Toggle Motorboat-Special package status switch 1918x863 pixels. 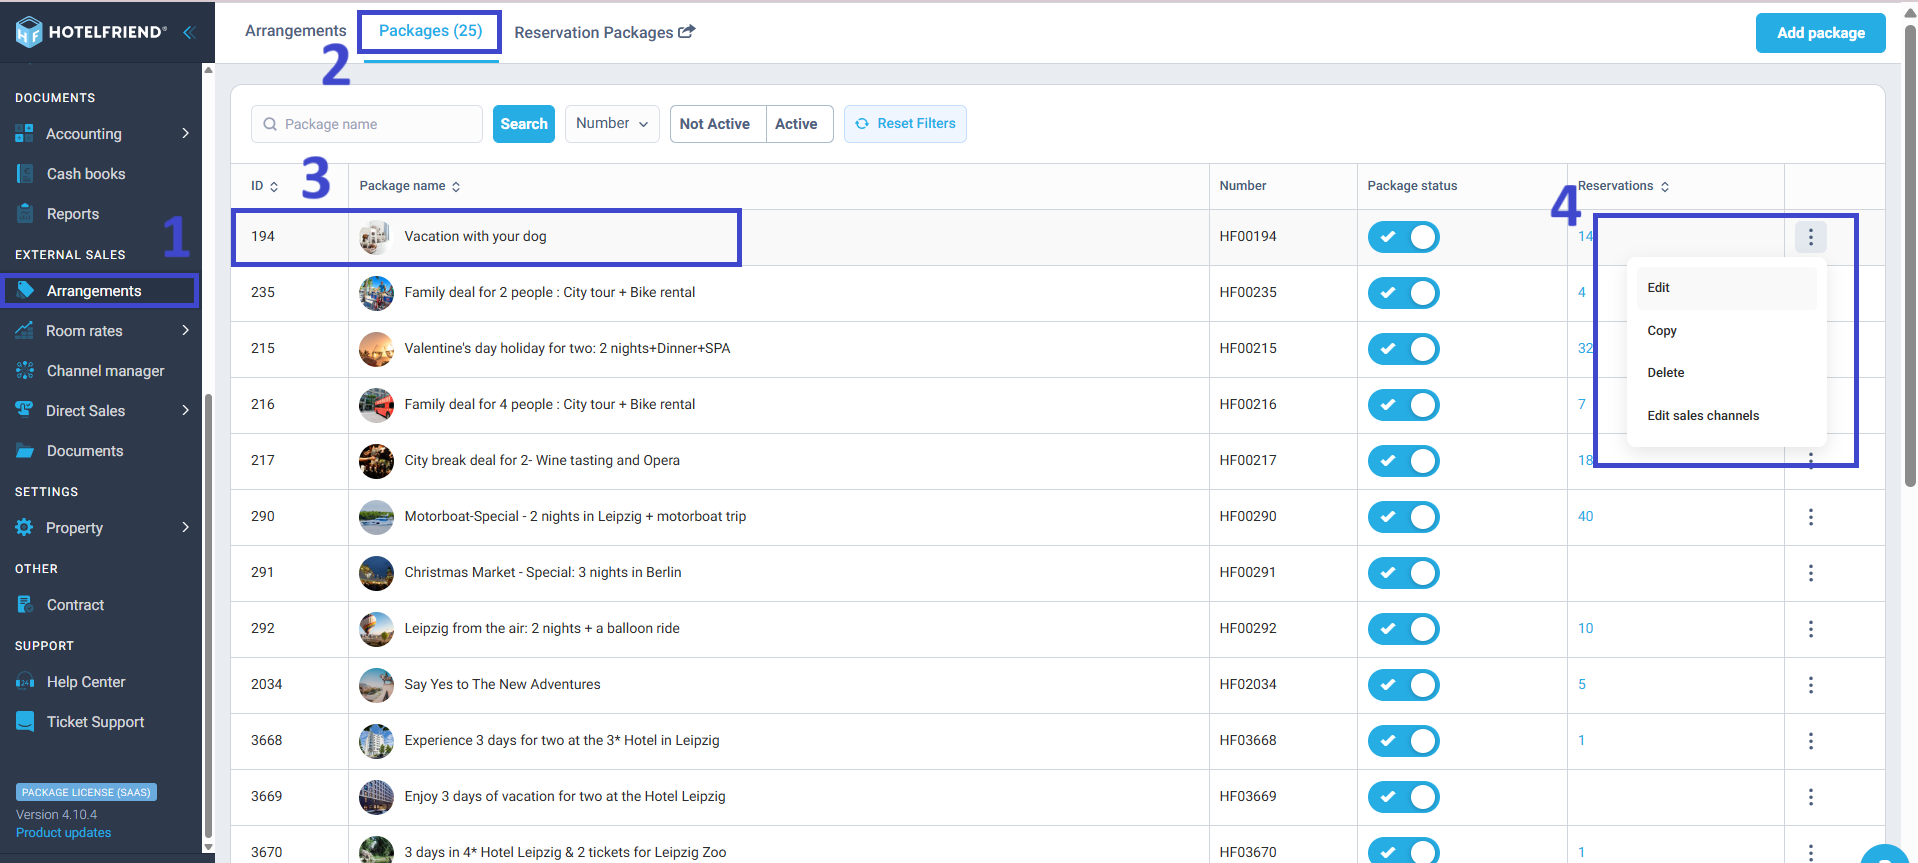pyautogui.click(x=1403, y=517)
